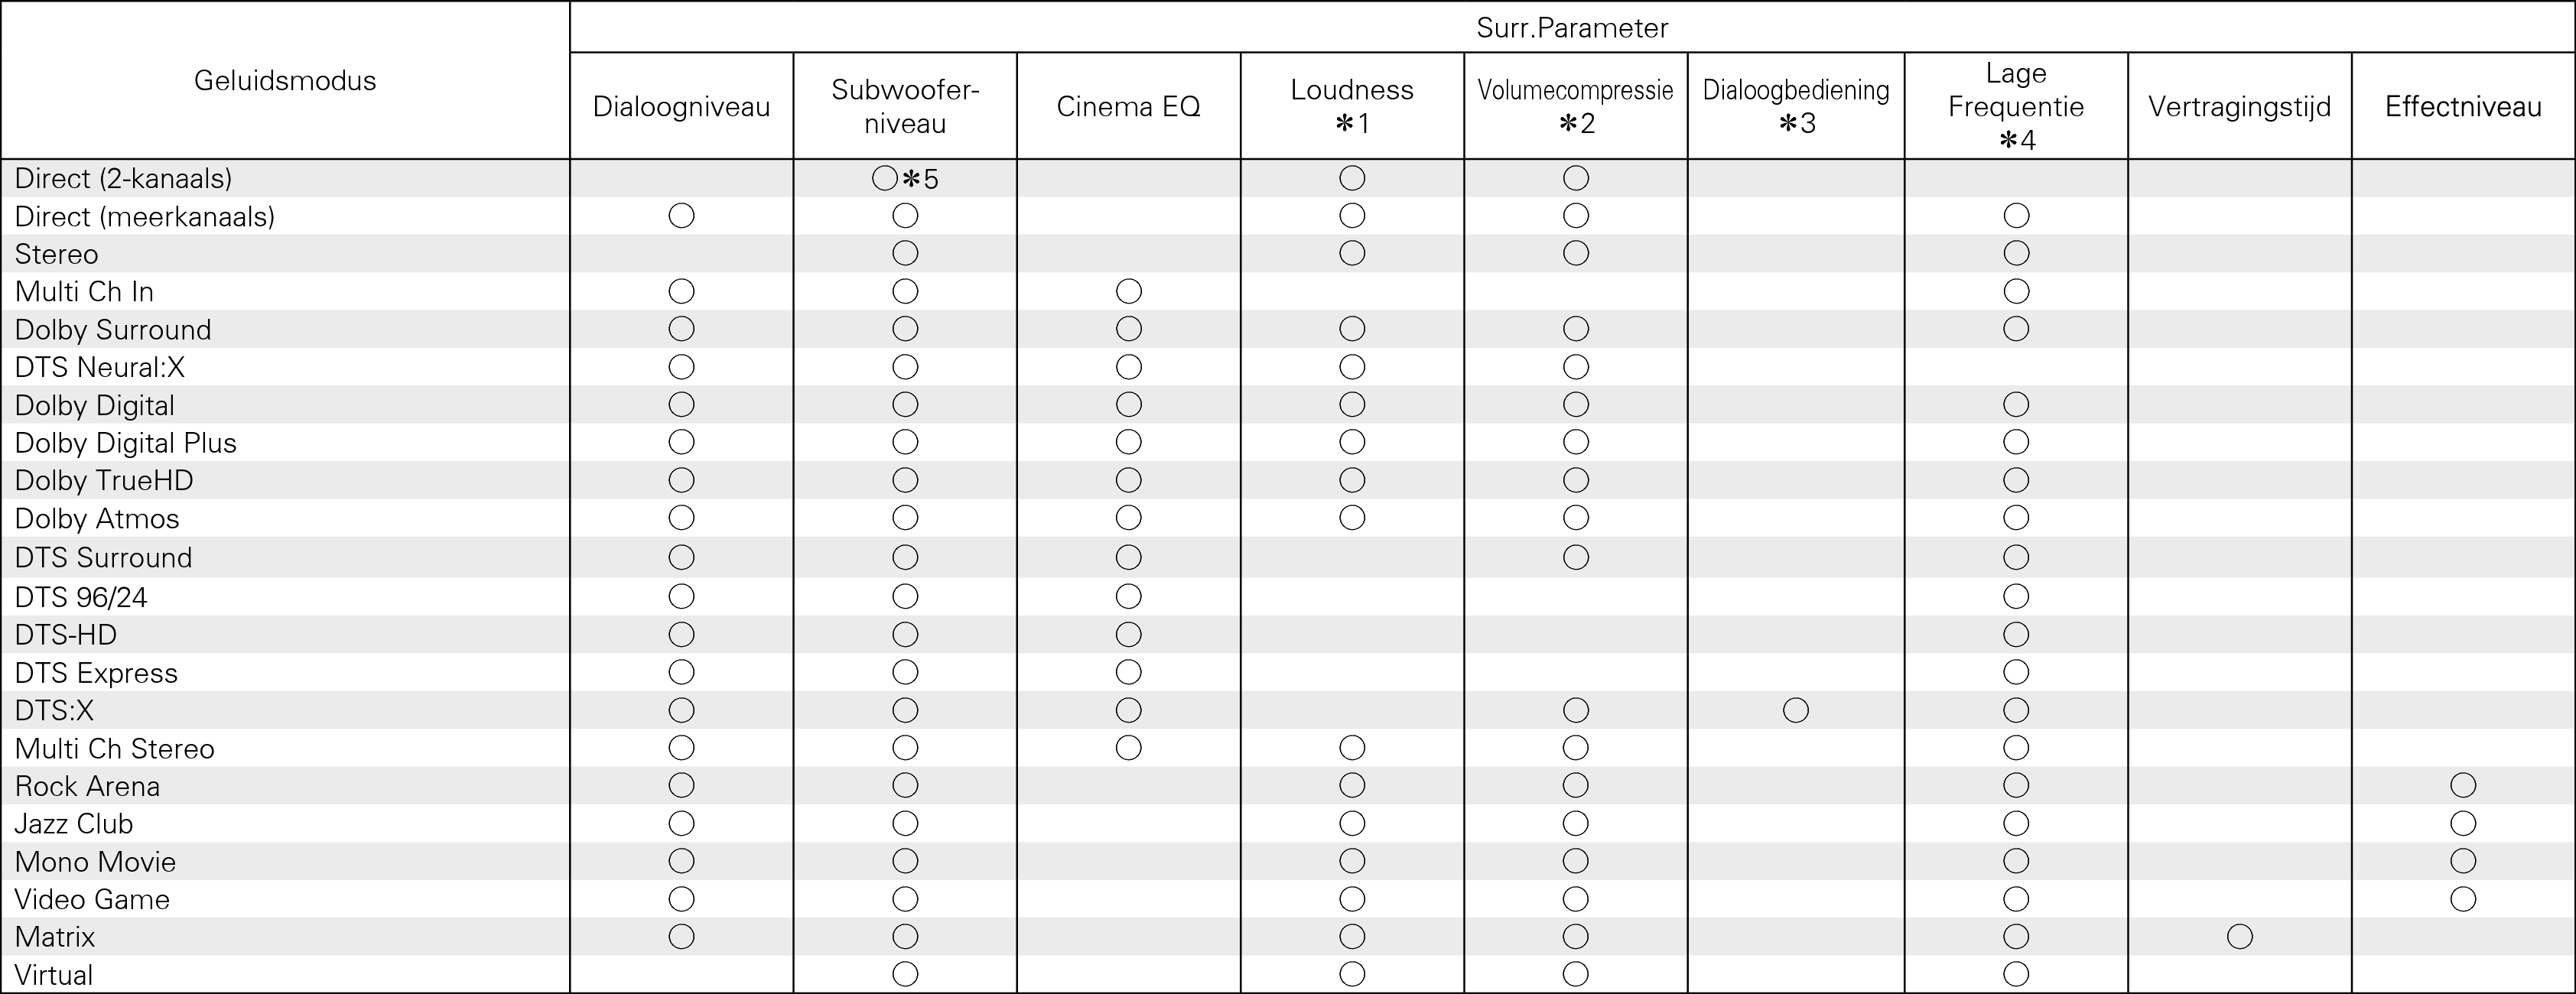Select the Mono Movie row label
This screenshot has height=994, width=2576.
coord(95,862)
